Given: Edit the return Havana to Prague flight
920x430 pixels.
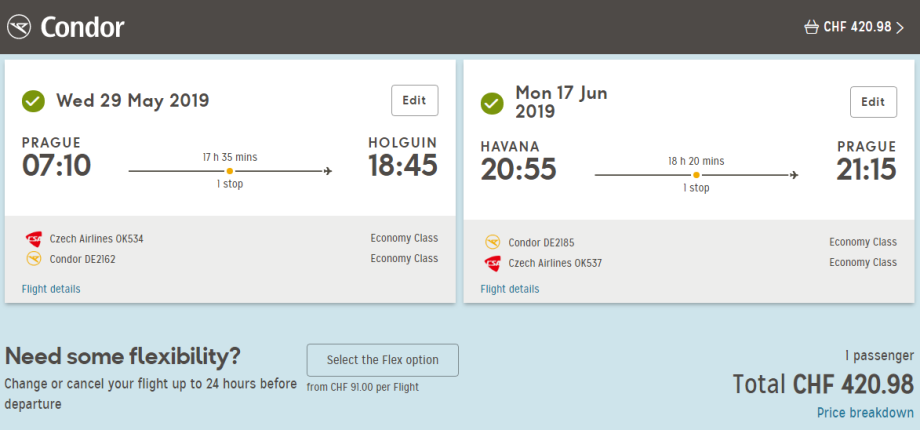Looking at the screenshot, I should click(x=873, y=102).
